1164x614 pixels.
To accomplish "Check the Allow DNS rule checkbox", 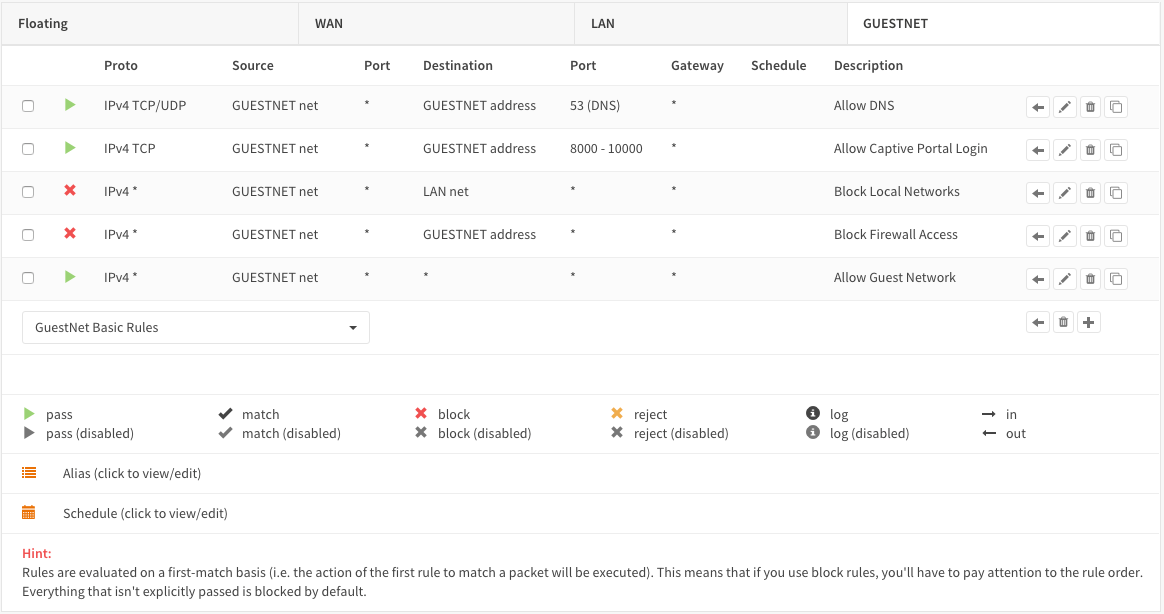I will [28, 106].
